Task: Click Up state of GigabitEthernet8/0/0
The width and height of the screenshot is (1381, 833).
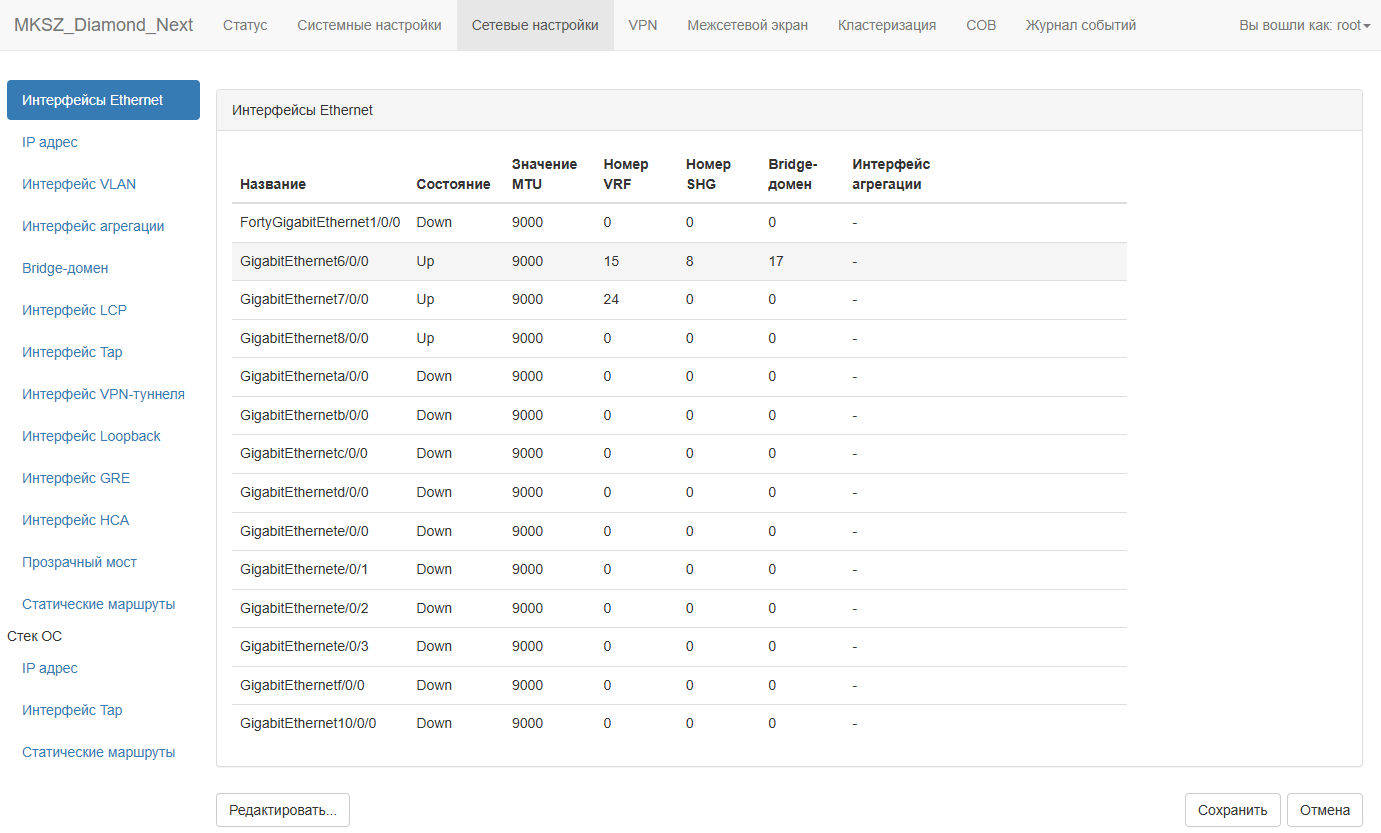Action: tap(425, 338)
